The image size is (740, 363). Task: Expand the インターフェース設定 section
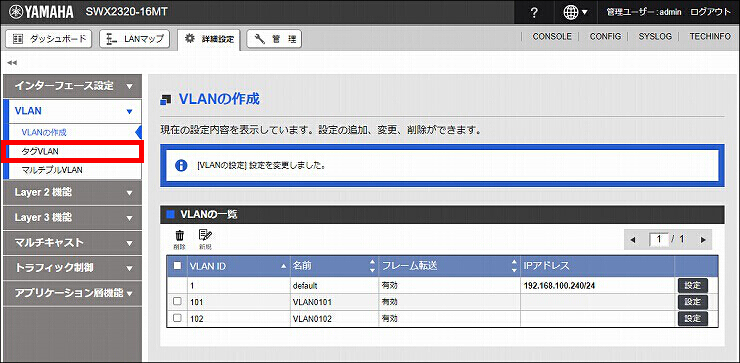click(72, 86)
